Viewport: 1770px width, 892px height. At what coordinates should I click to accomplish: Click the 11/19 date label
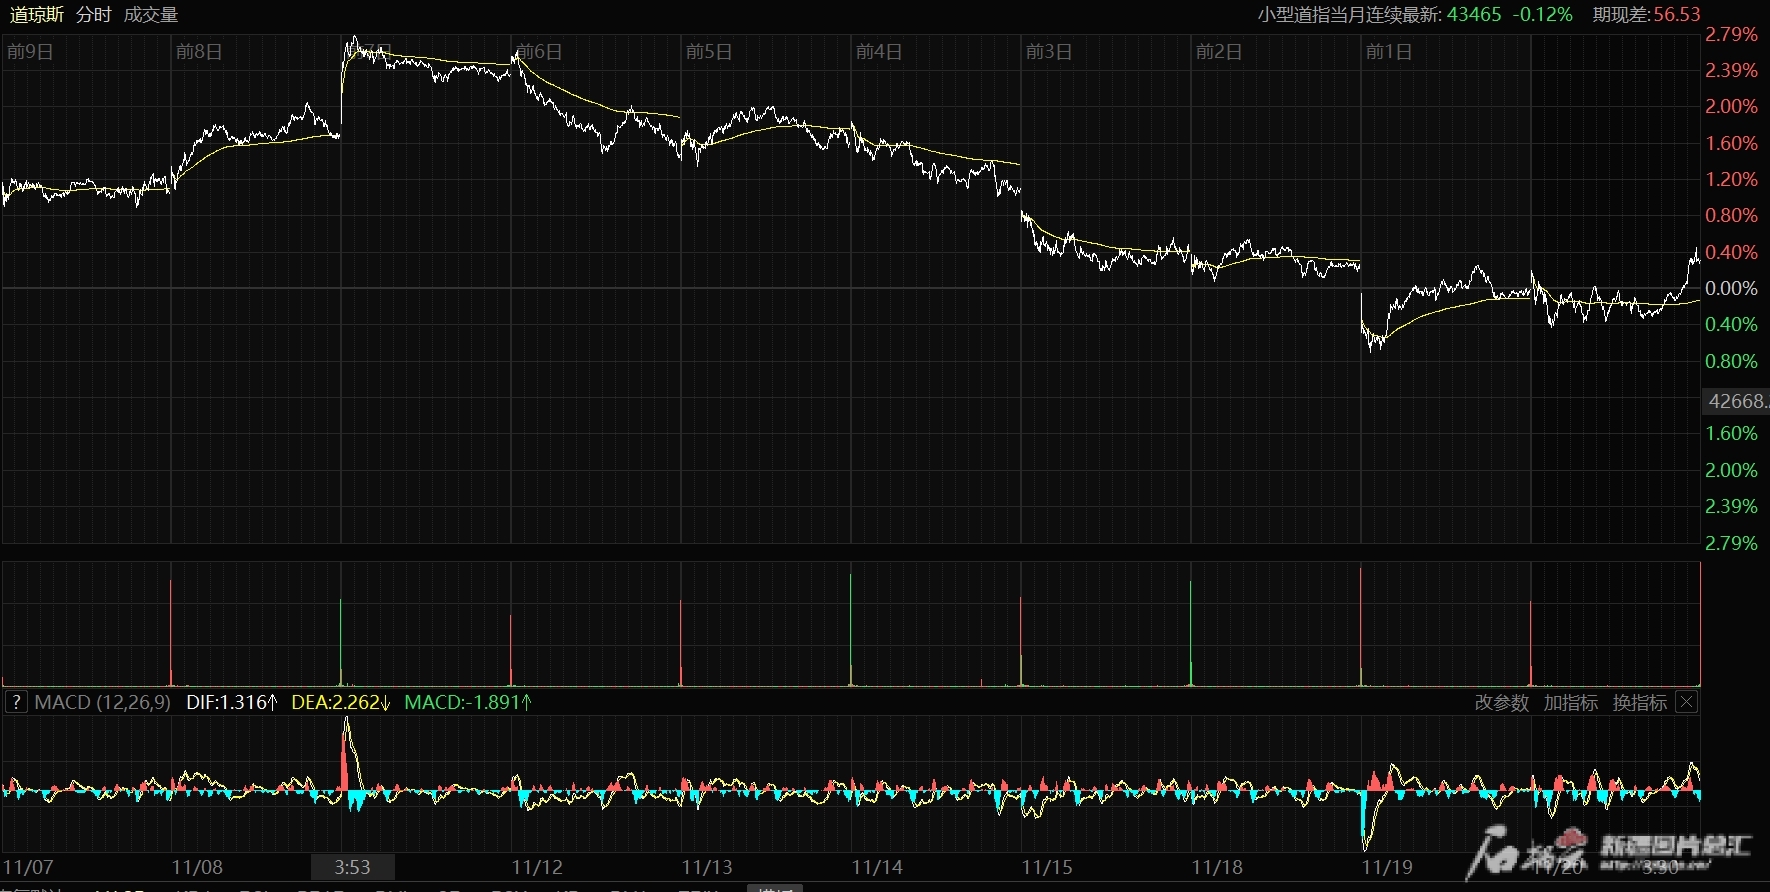coord(1387,867)
